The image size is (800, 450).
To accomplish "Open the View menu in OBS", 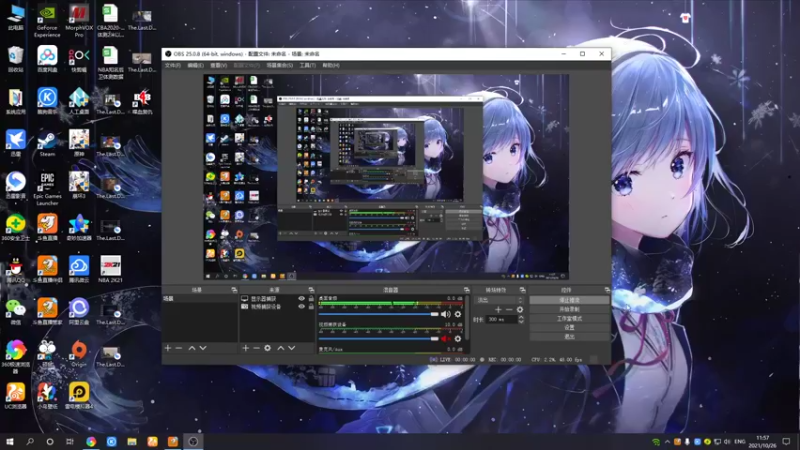I will [x=218, y=65].
